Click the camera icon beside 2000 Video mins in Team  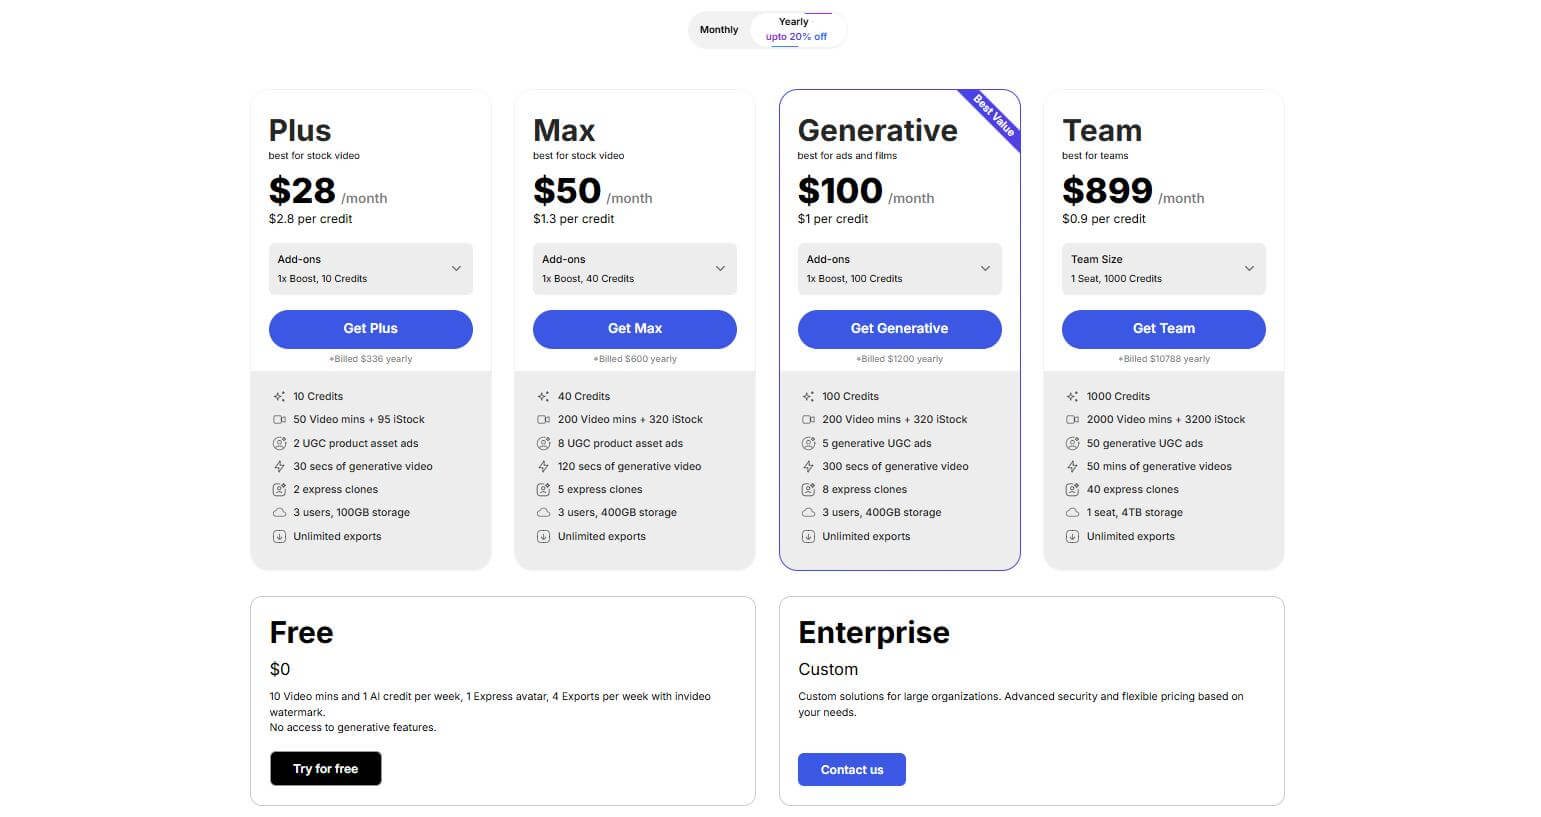pos(1073,419)
